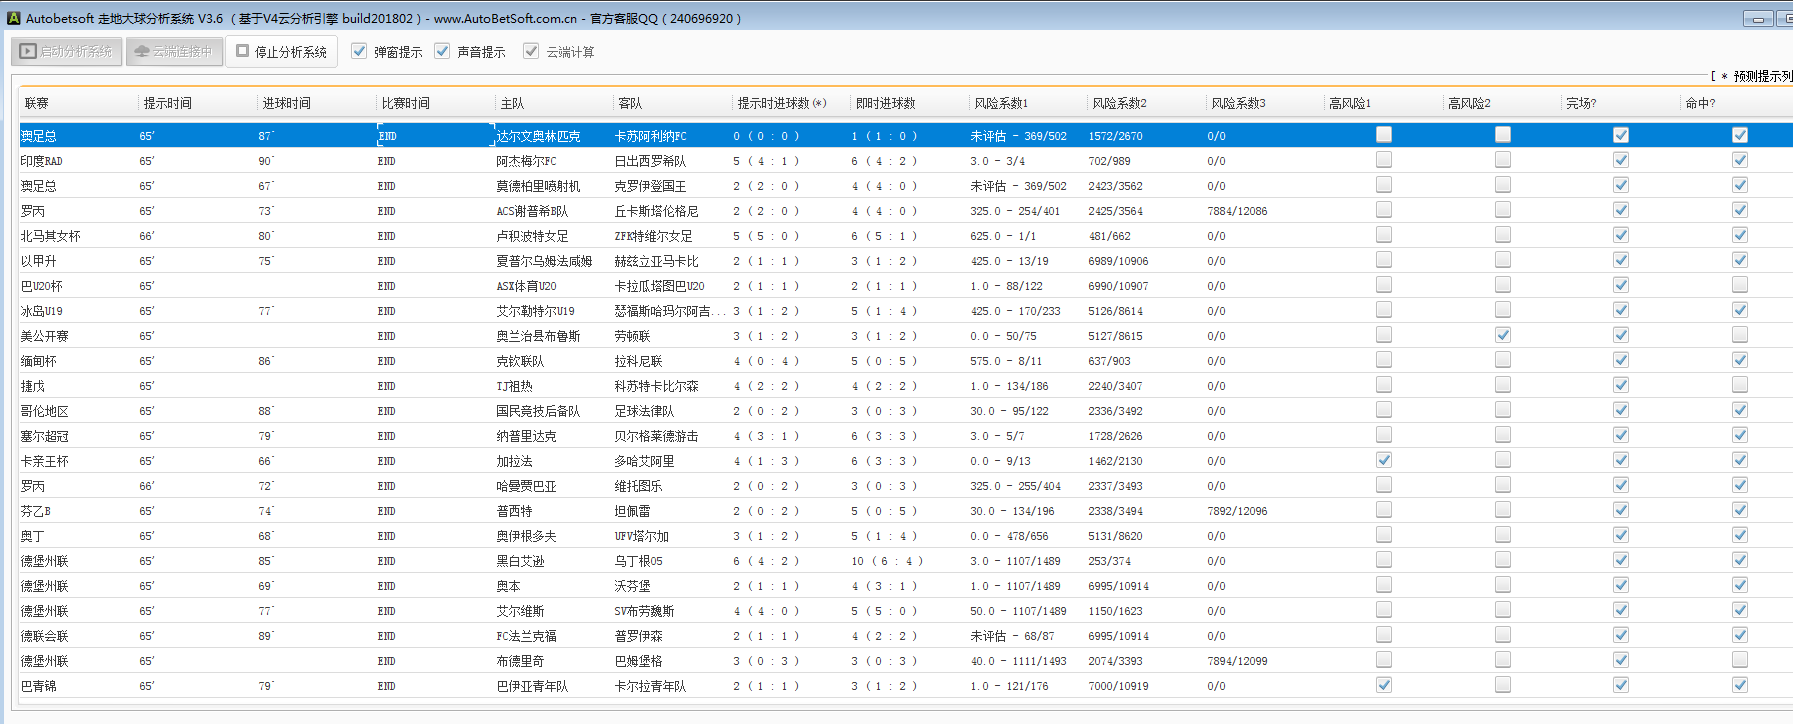Click the 提示时间 column header
The width and height of the screenshot is (1793, 724).
tap(167, 103)
